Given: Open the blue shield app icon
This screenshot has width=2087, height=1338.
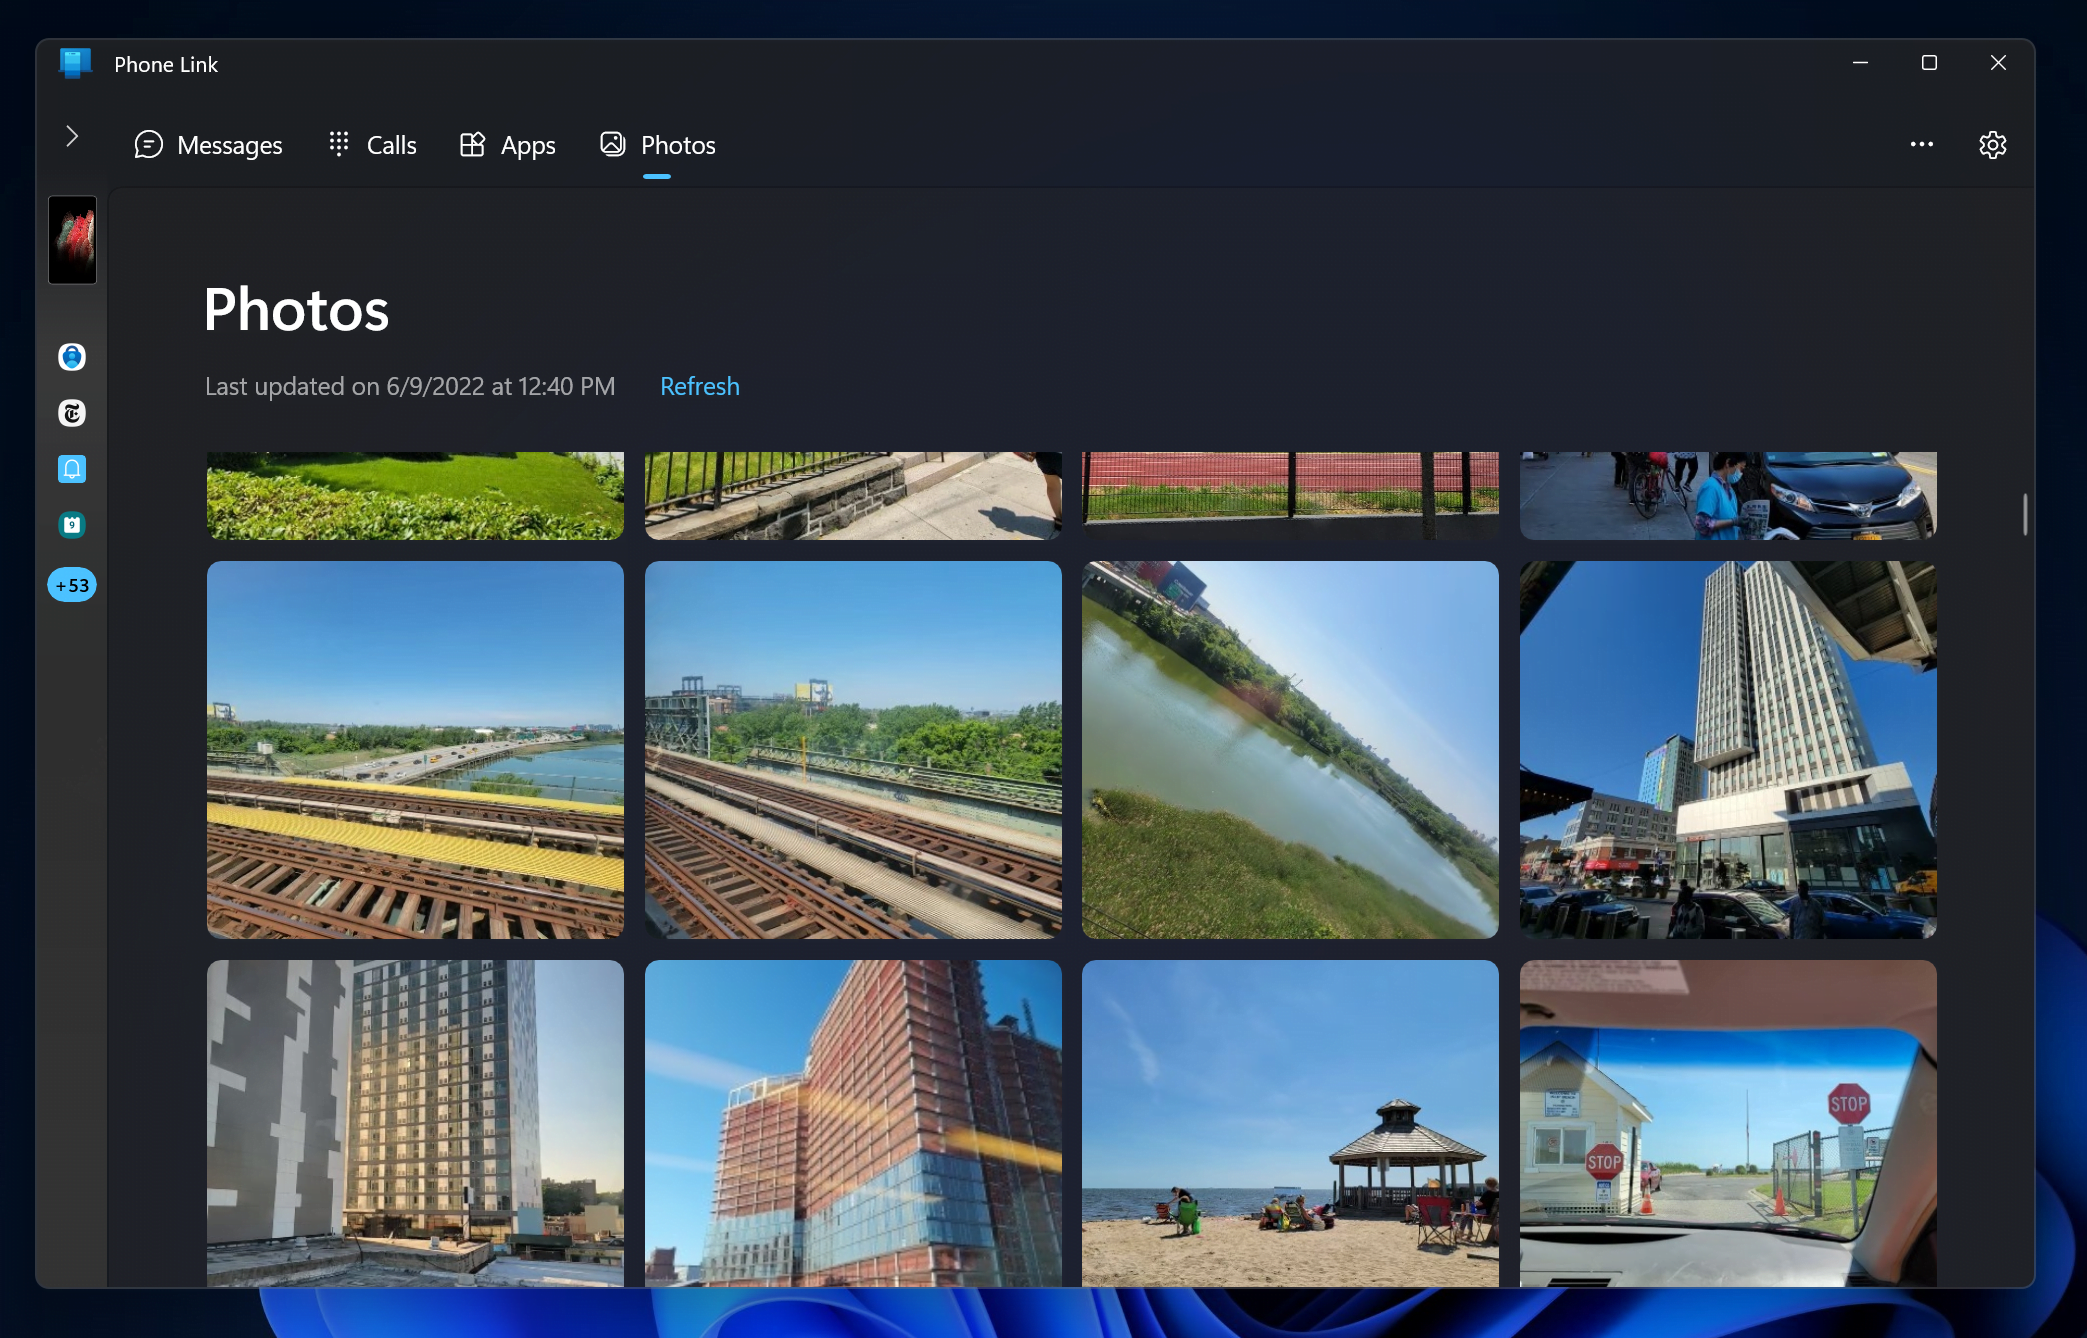Looking at the screenshot, I should tap(70, 357).
